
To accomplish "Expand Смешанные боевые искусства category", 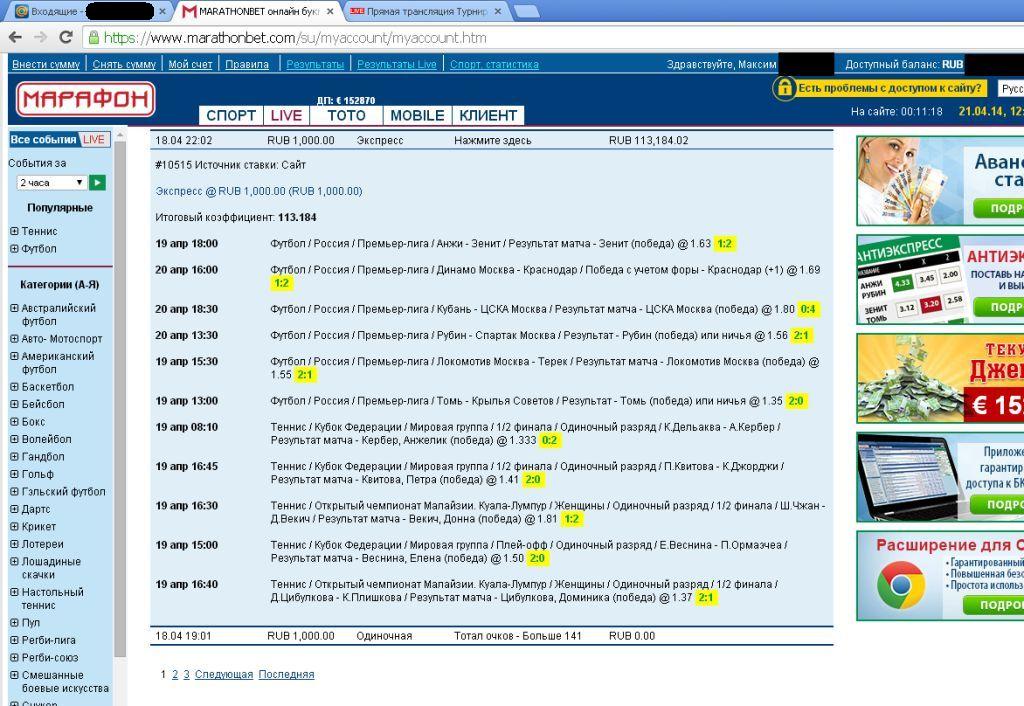I will [x=14, y=675].
